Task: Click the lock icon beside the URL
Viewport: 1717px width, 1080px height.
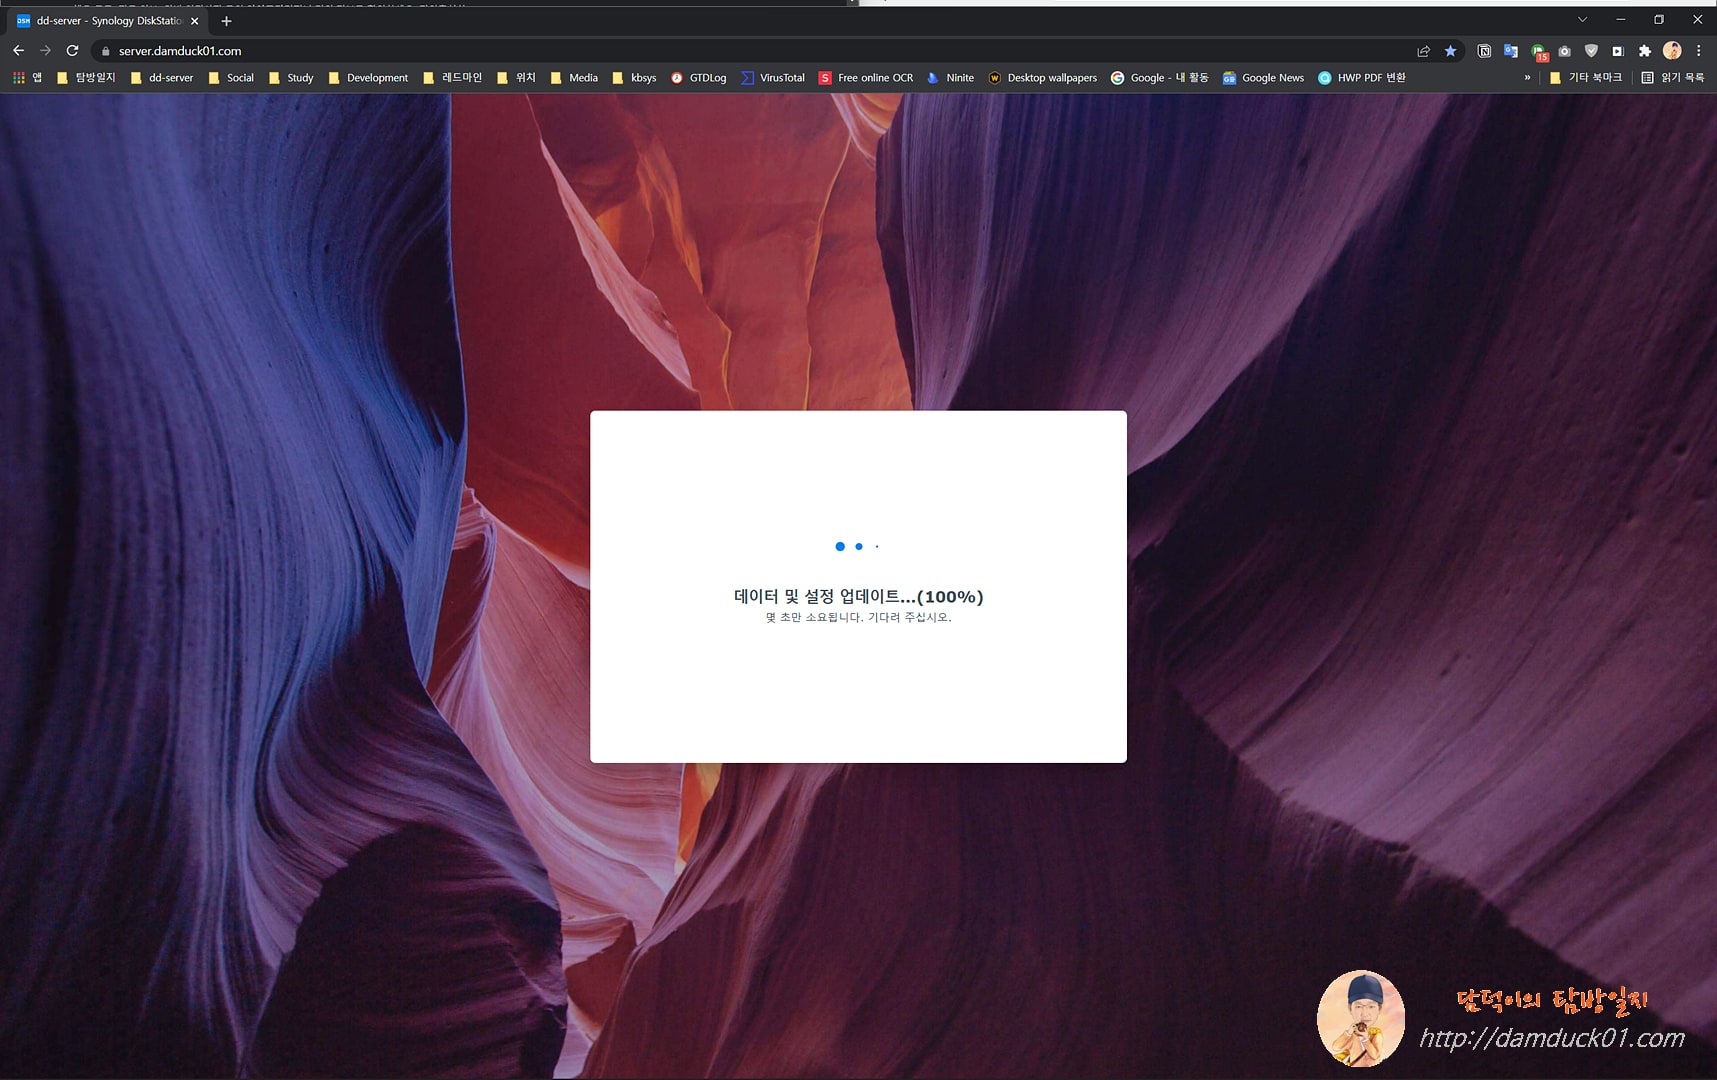Action: point(105,51)
